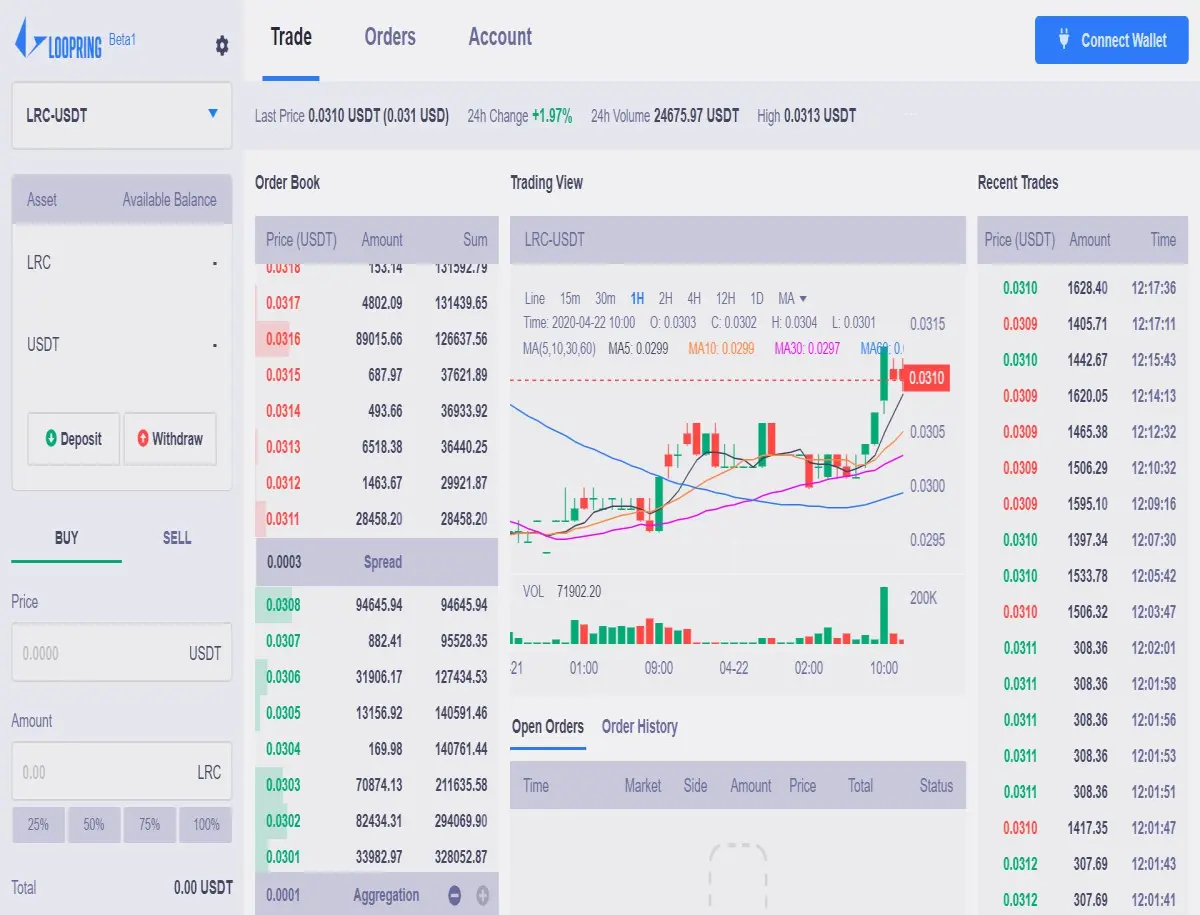Select ask price 0.0311 in order book
This screenshot has height=915, width=1200.
click(283, 519)
